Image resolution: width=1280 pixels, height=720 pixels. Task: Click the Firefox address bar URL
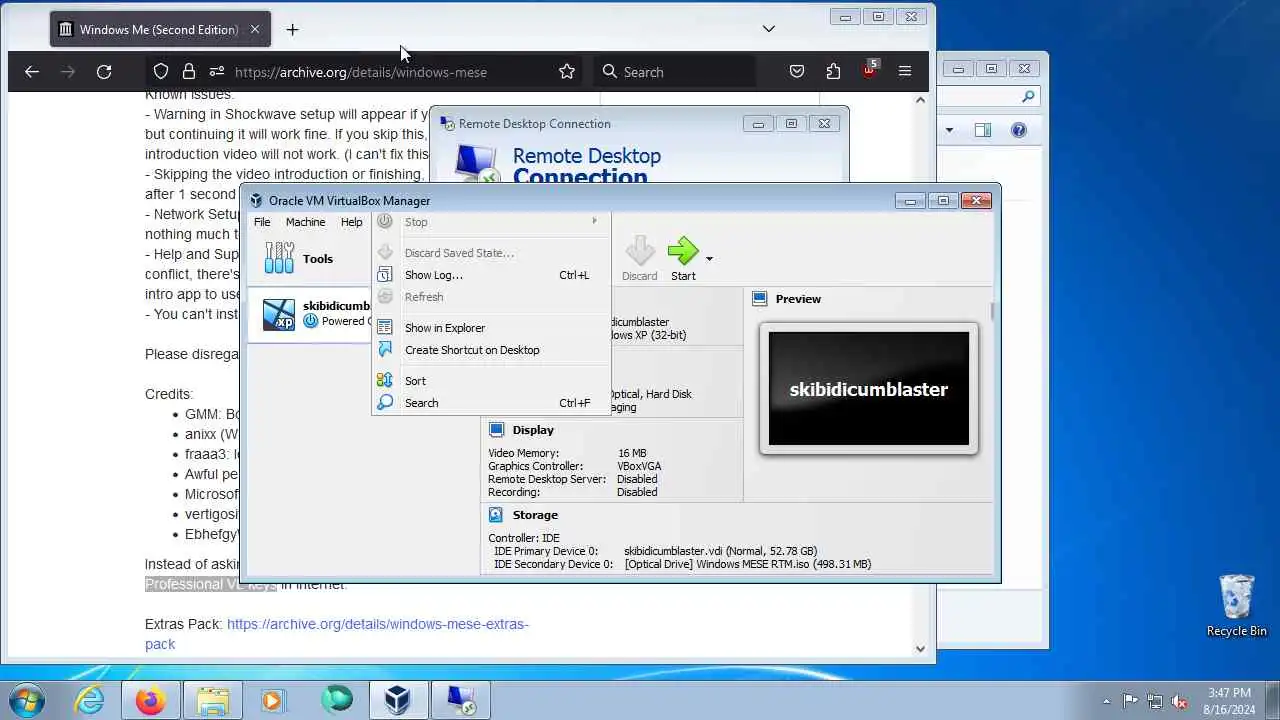(361, 72)
